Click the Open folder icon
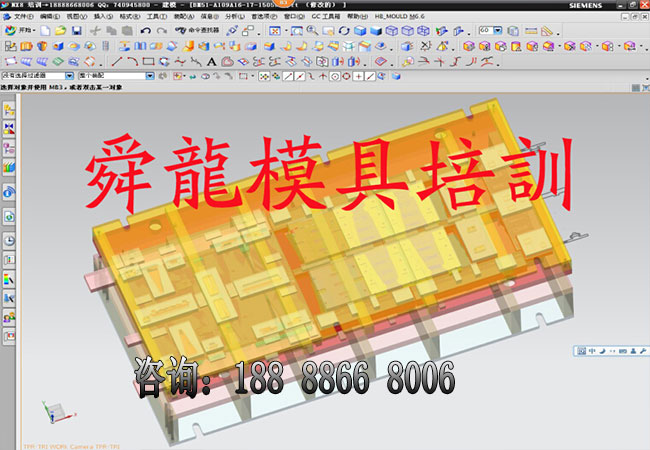The height and width of the screenshot is (450, 650). click(x=61, y=31)
